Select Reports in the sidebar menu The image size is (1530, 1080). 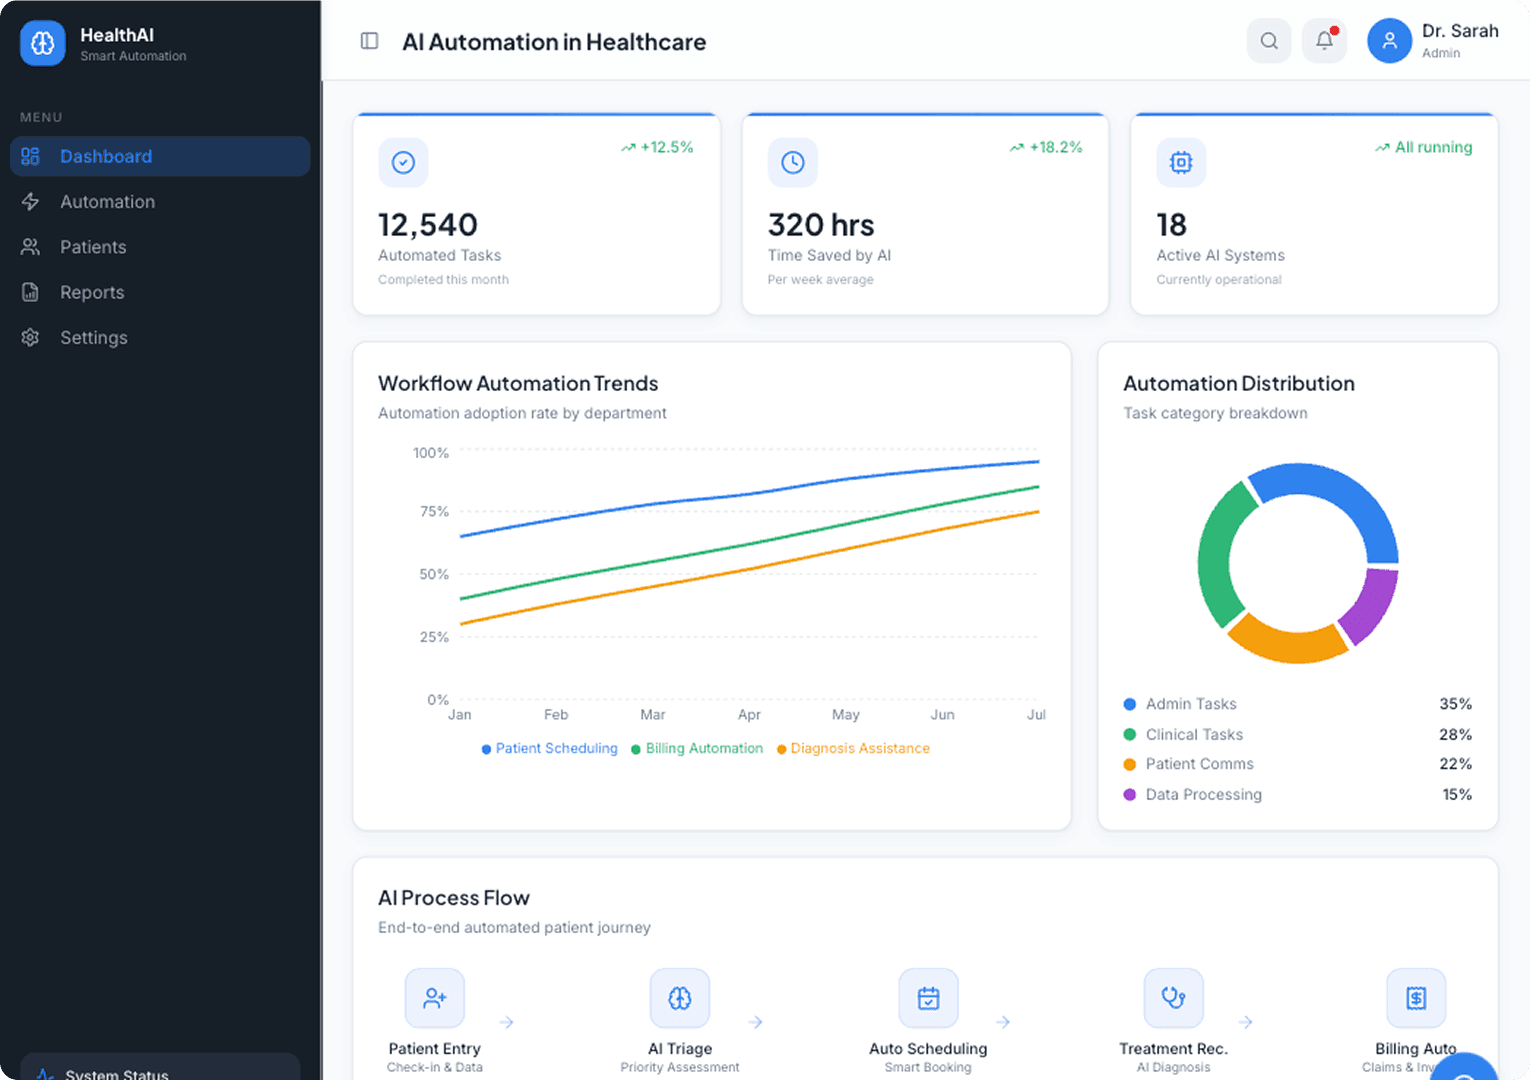[x=92, y=292]
